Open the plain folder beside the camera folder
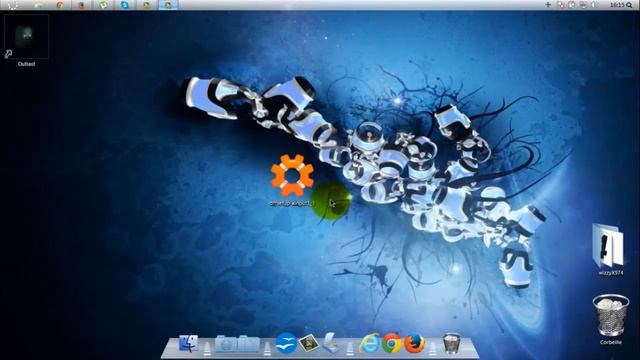This screenshot has width=640, height=360. pyautogui.click(x=249, y=344)
